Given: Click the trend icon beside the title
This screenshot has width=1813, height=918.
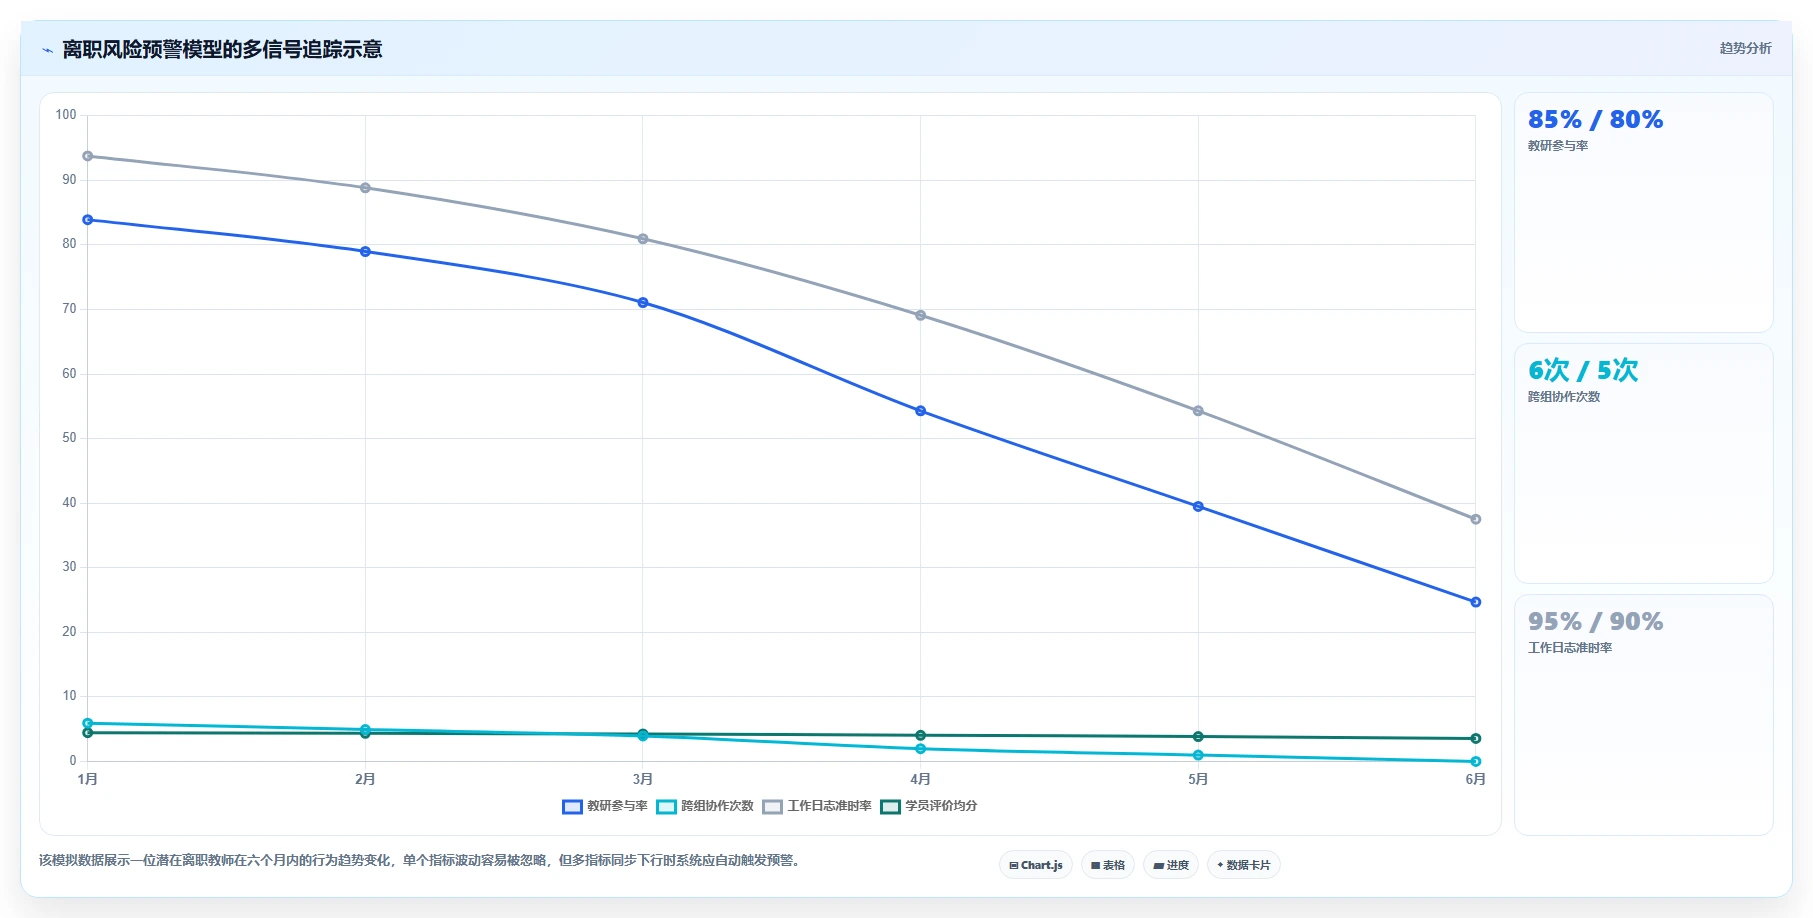Looking at the screenshot, I should (47, 50).
